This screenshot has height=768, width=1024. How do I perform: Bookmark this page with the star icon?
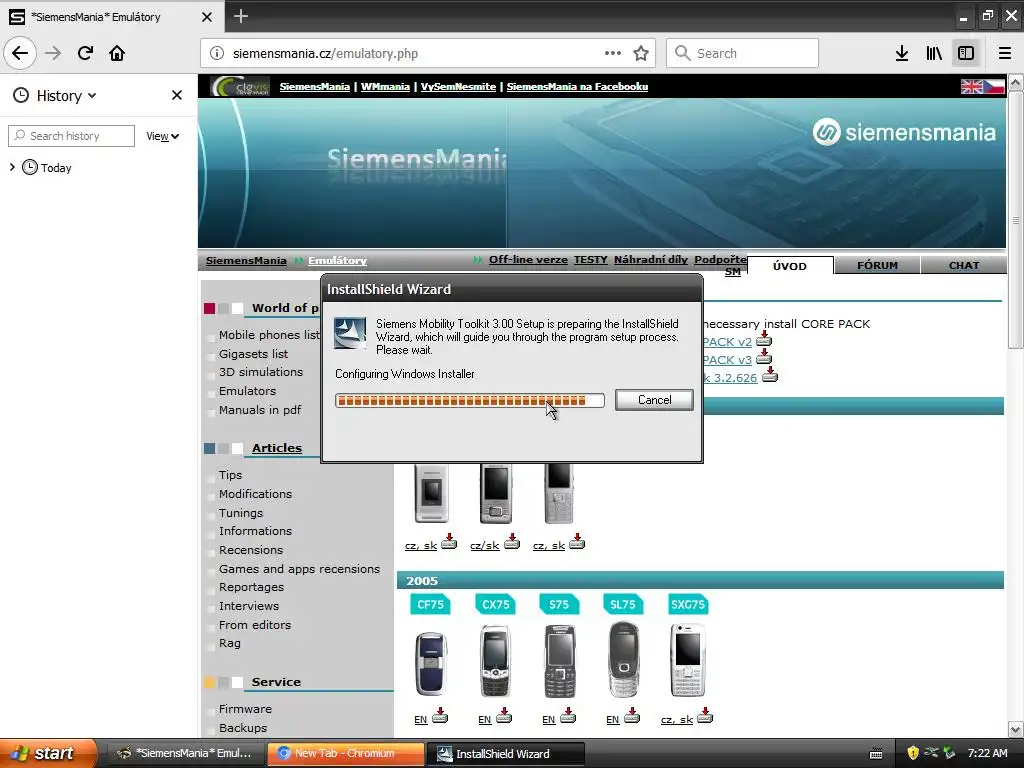(641, 54)
